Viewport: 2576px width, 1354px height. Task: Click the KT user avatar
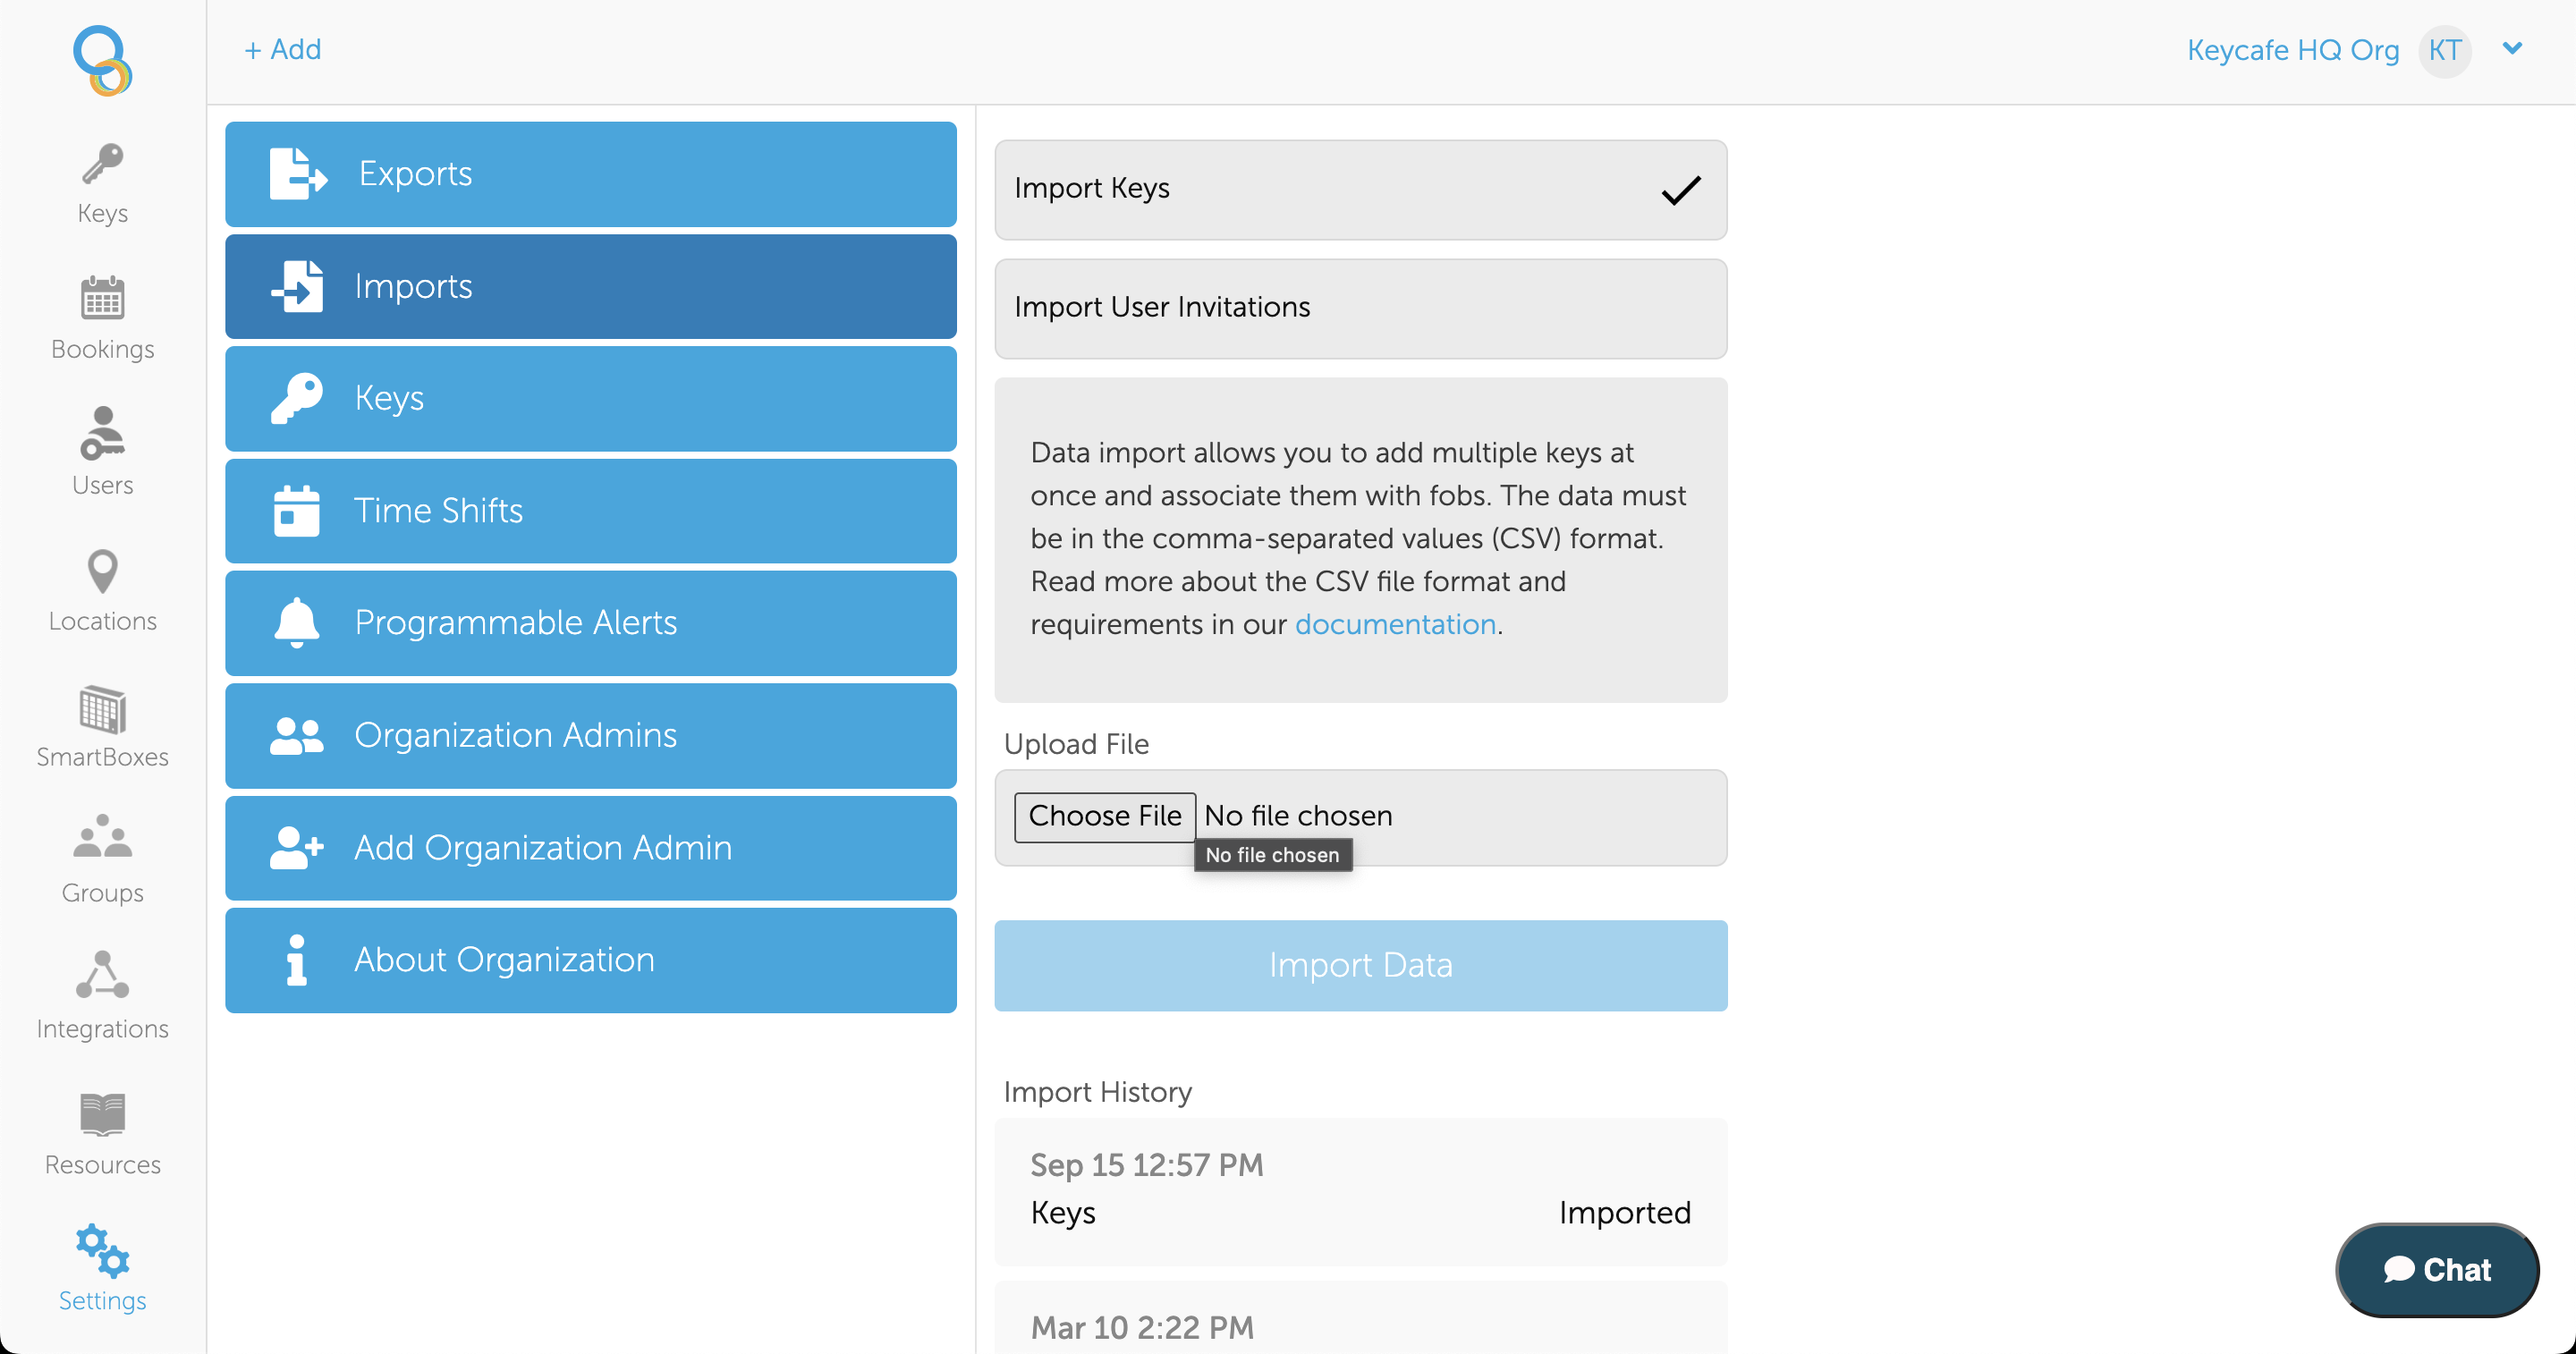2445,50
